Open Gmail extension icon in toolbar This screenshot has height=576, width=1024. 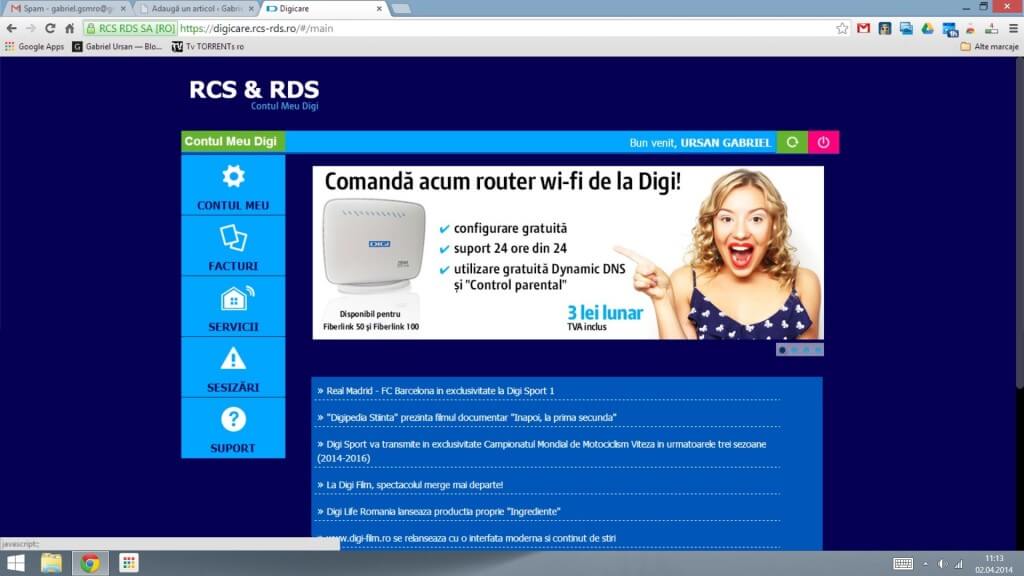click(863, 28)
